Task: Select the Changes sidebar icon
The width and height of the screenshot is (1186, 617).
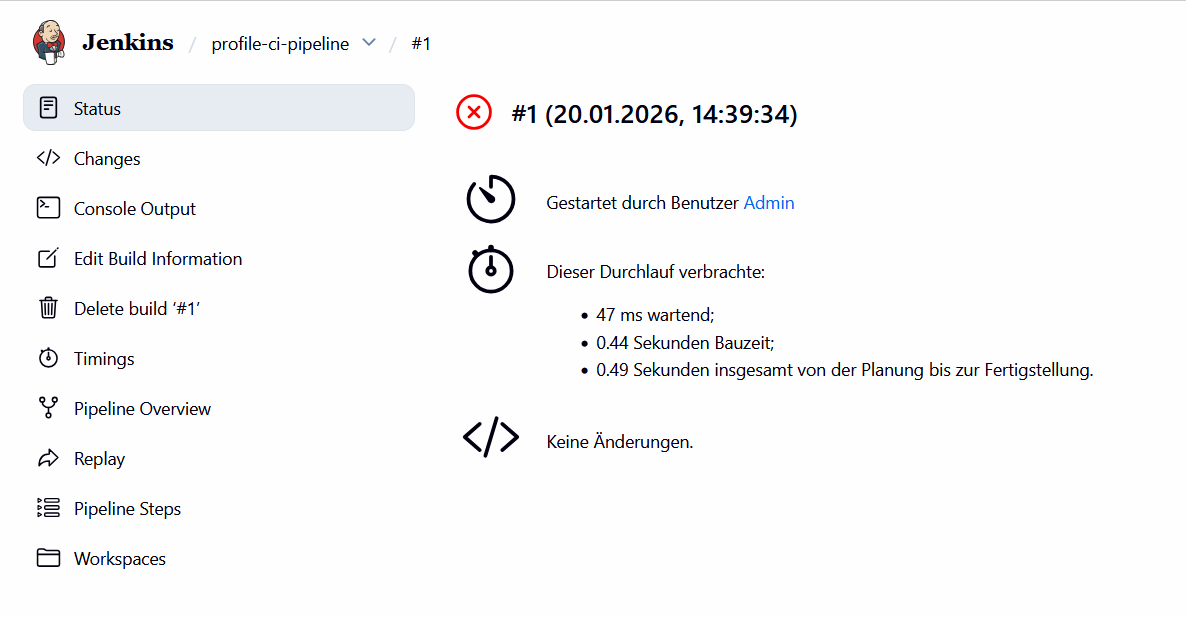Action: pyautogui.click(x=48, y=157)
